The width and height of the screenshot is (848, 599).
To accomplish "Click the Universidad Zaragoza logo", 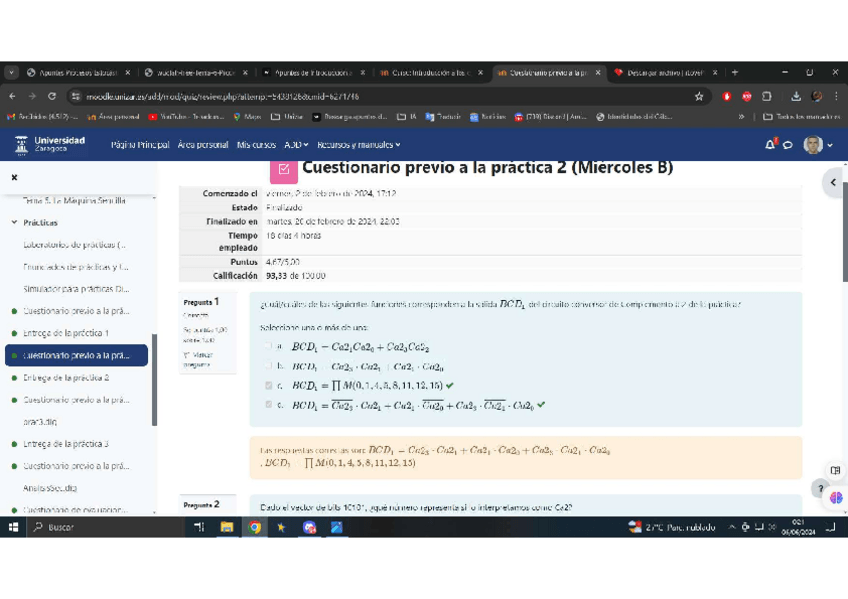I will point(49,144).
